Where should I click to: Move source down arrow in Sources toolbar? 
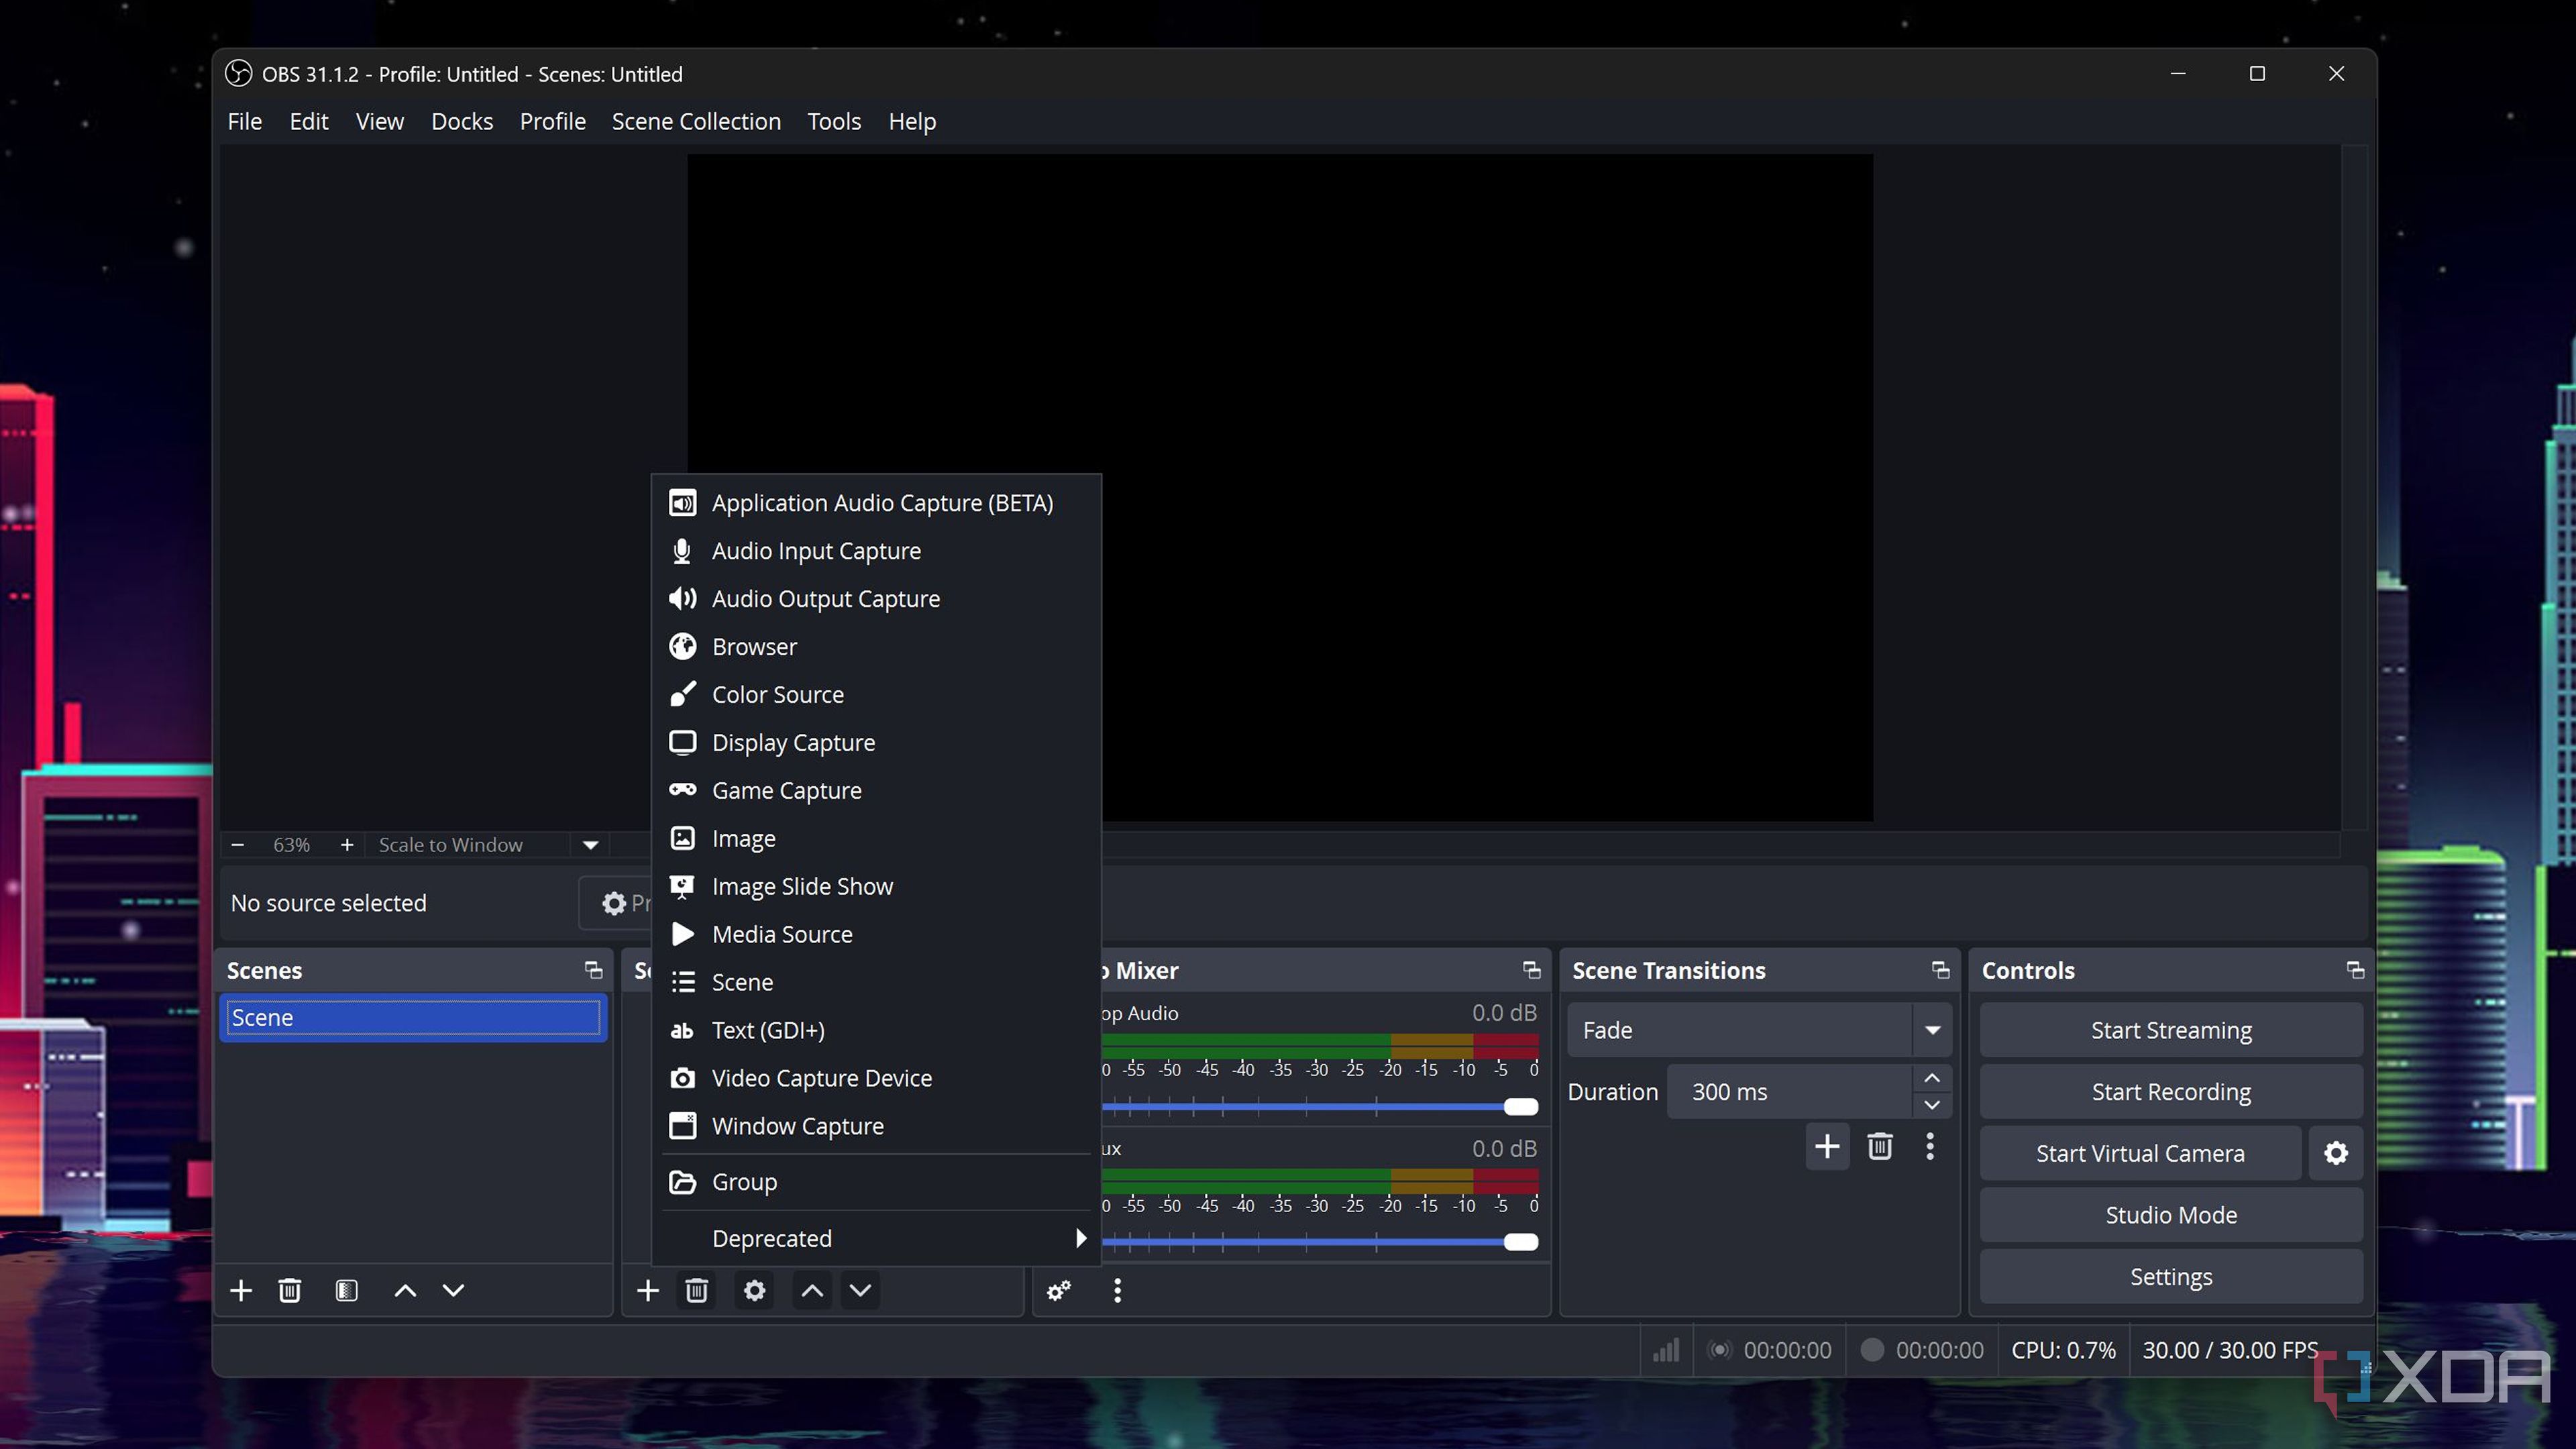click(x=860, y=1290)
